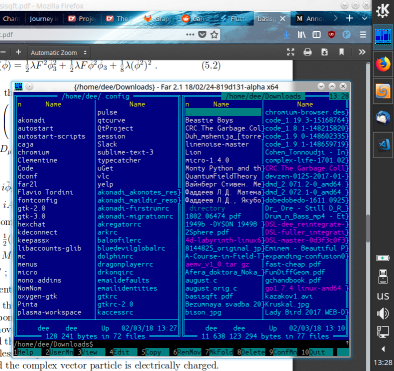Open the KDE application launcher
Screen dimensions: 394x371
pyautogui.click(x=383, y=11)
